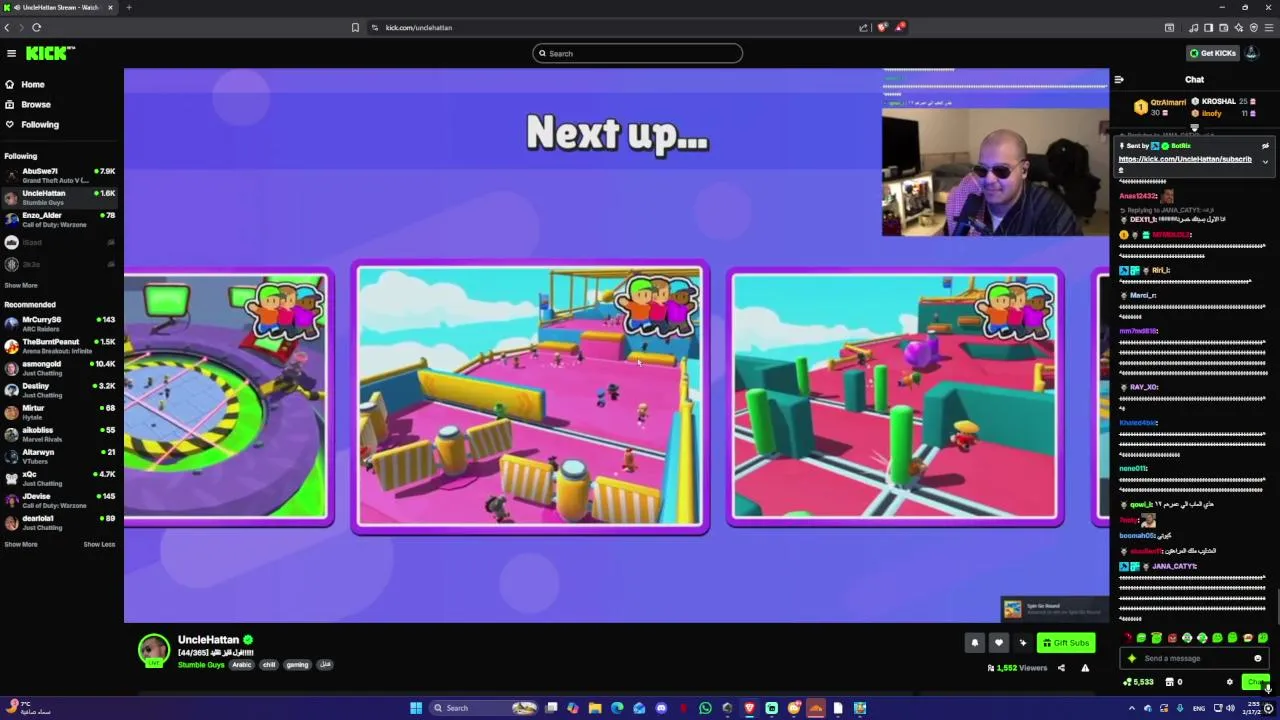Open File Explorer from the taskbar
This screenshot has height=720, width=1280.
(594, 708)
